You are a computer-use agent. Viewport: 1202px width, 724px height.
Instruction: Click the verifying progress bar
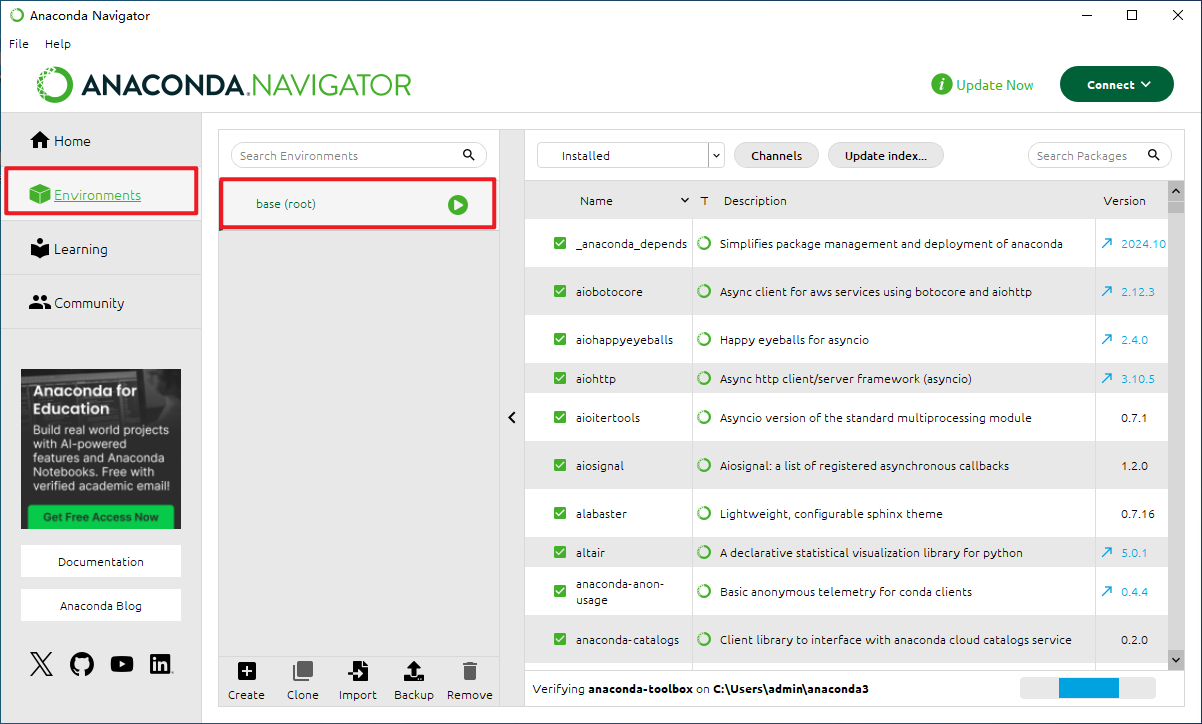pos(1087,688)
